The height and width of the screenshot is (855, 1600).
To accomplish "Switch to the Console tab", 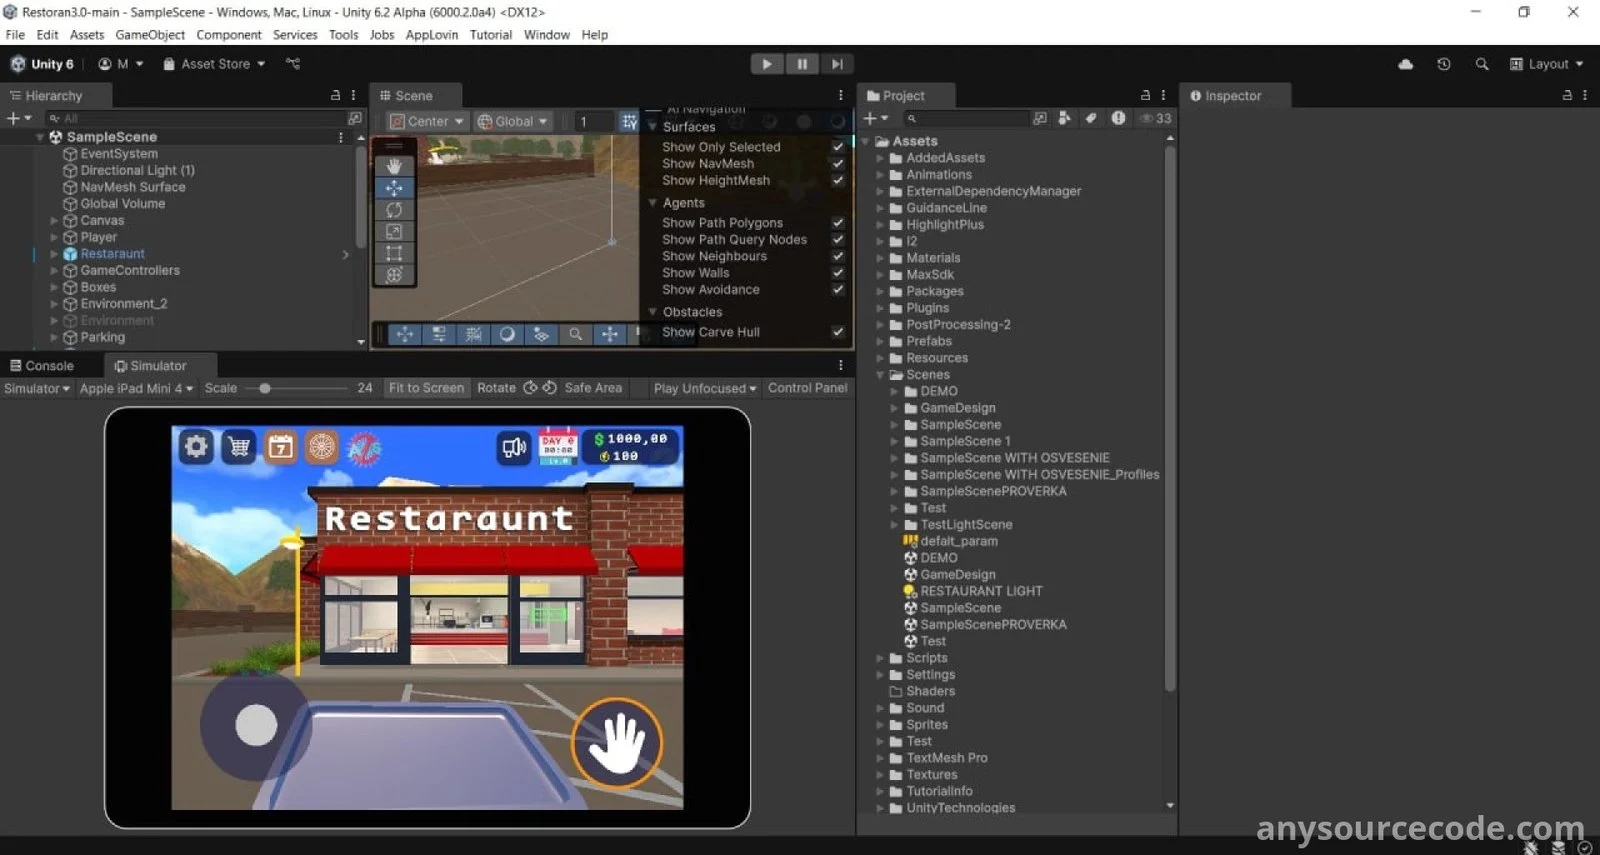I will point(42,366).
